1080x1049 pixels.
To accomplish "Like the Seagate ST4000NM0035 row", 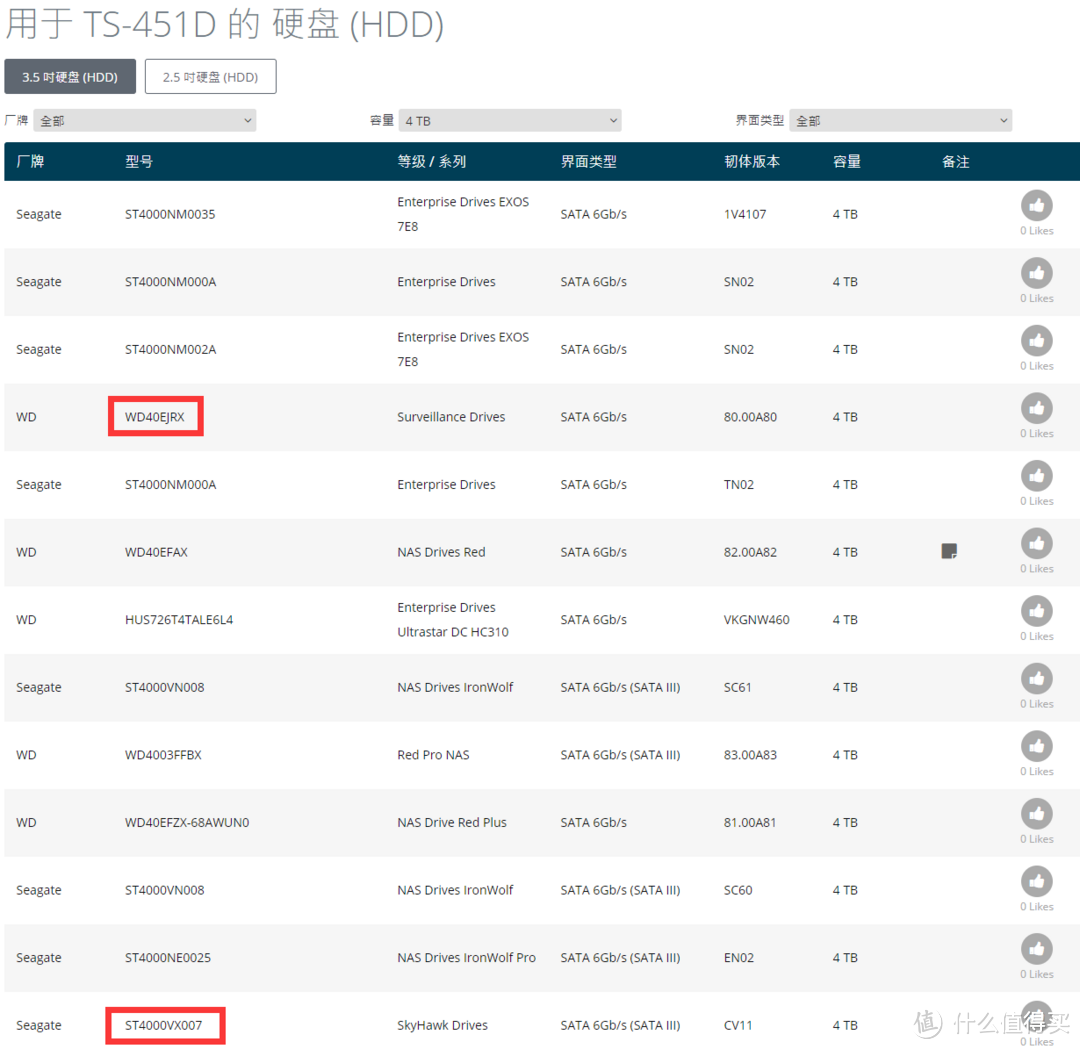I will [1037, 205].
